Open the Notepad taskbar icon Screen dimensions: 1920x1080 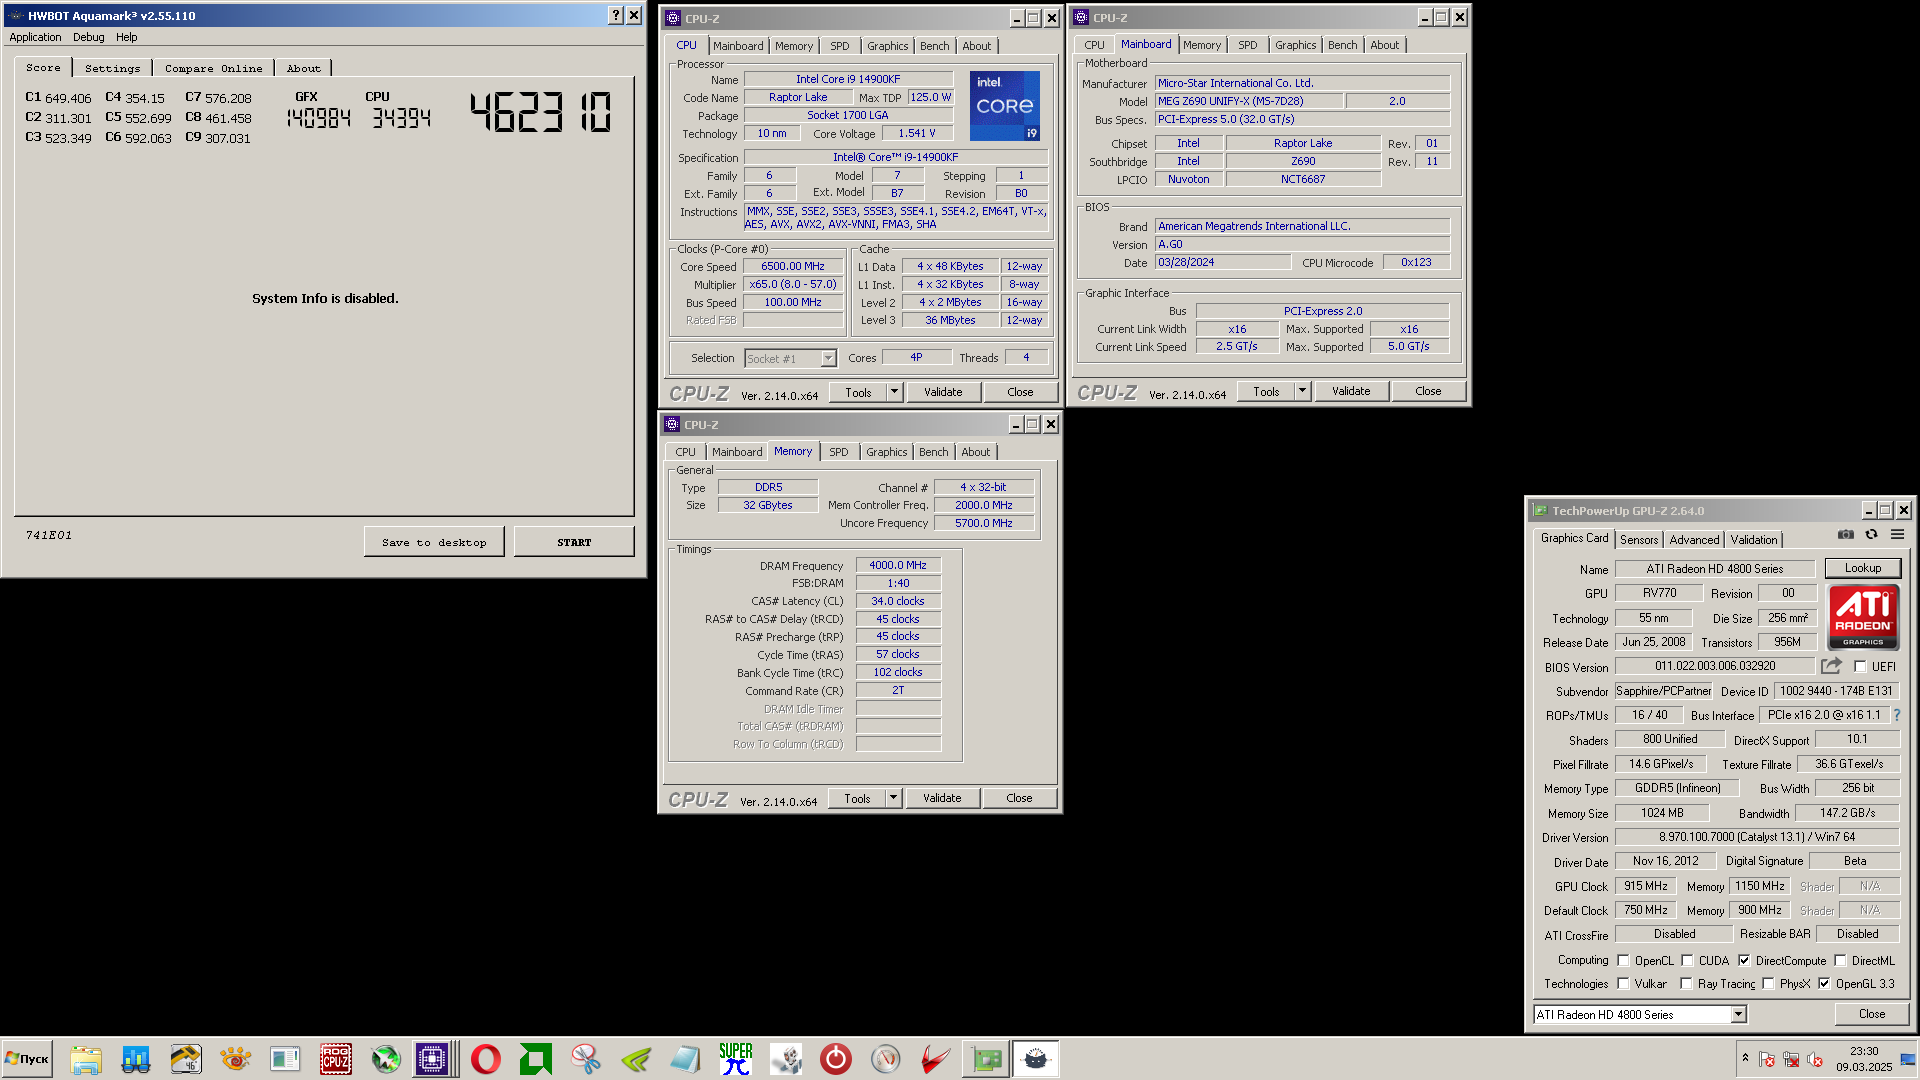686,1059
